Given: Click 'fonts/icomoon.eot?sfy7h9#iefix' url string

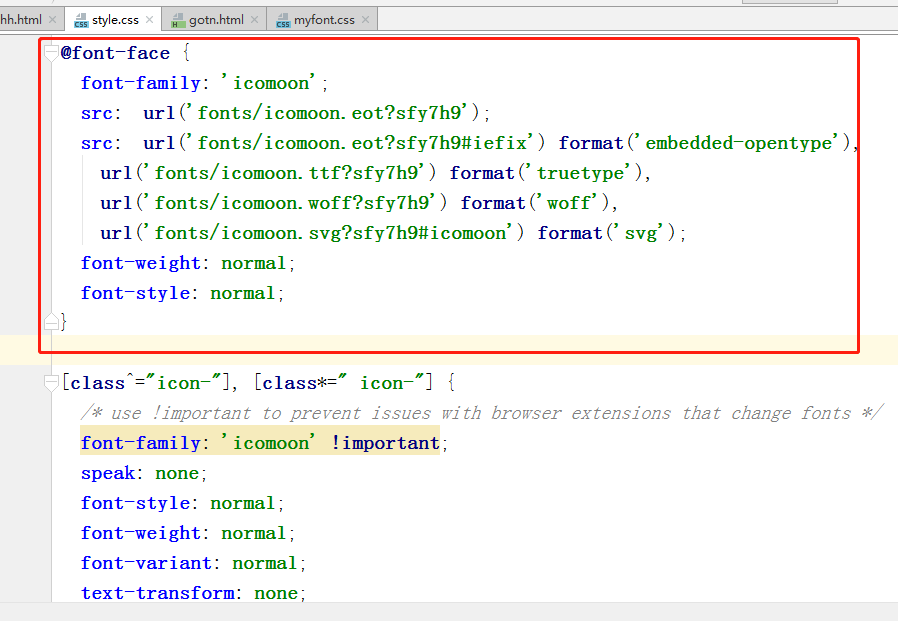Looking at the screenshot, I should click(x=363, y=143).
